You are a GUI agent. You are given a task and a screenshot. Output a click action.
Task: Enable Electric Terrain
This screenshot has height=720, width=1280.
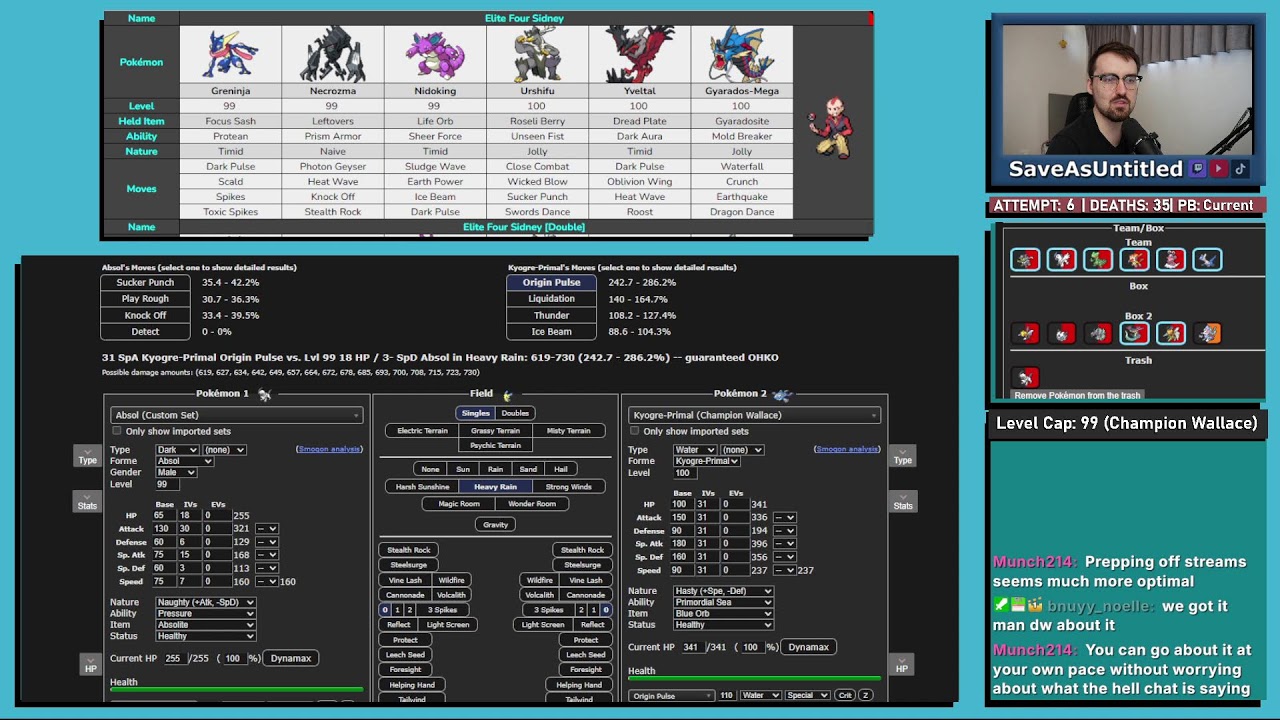coord(422,431)
